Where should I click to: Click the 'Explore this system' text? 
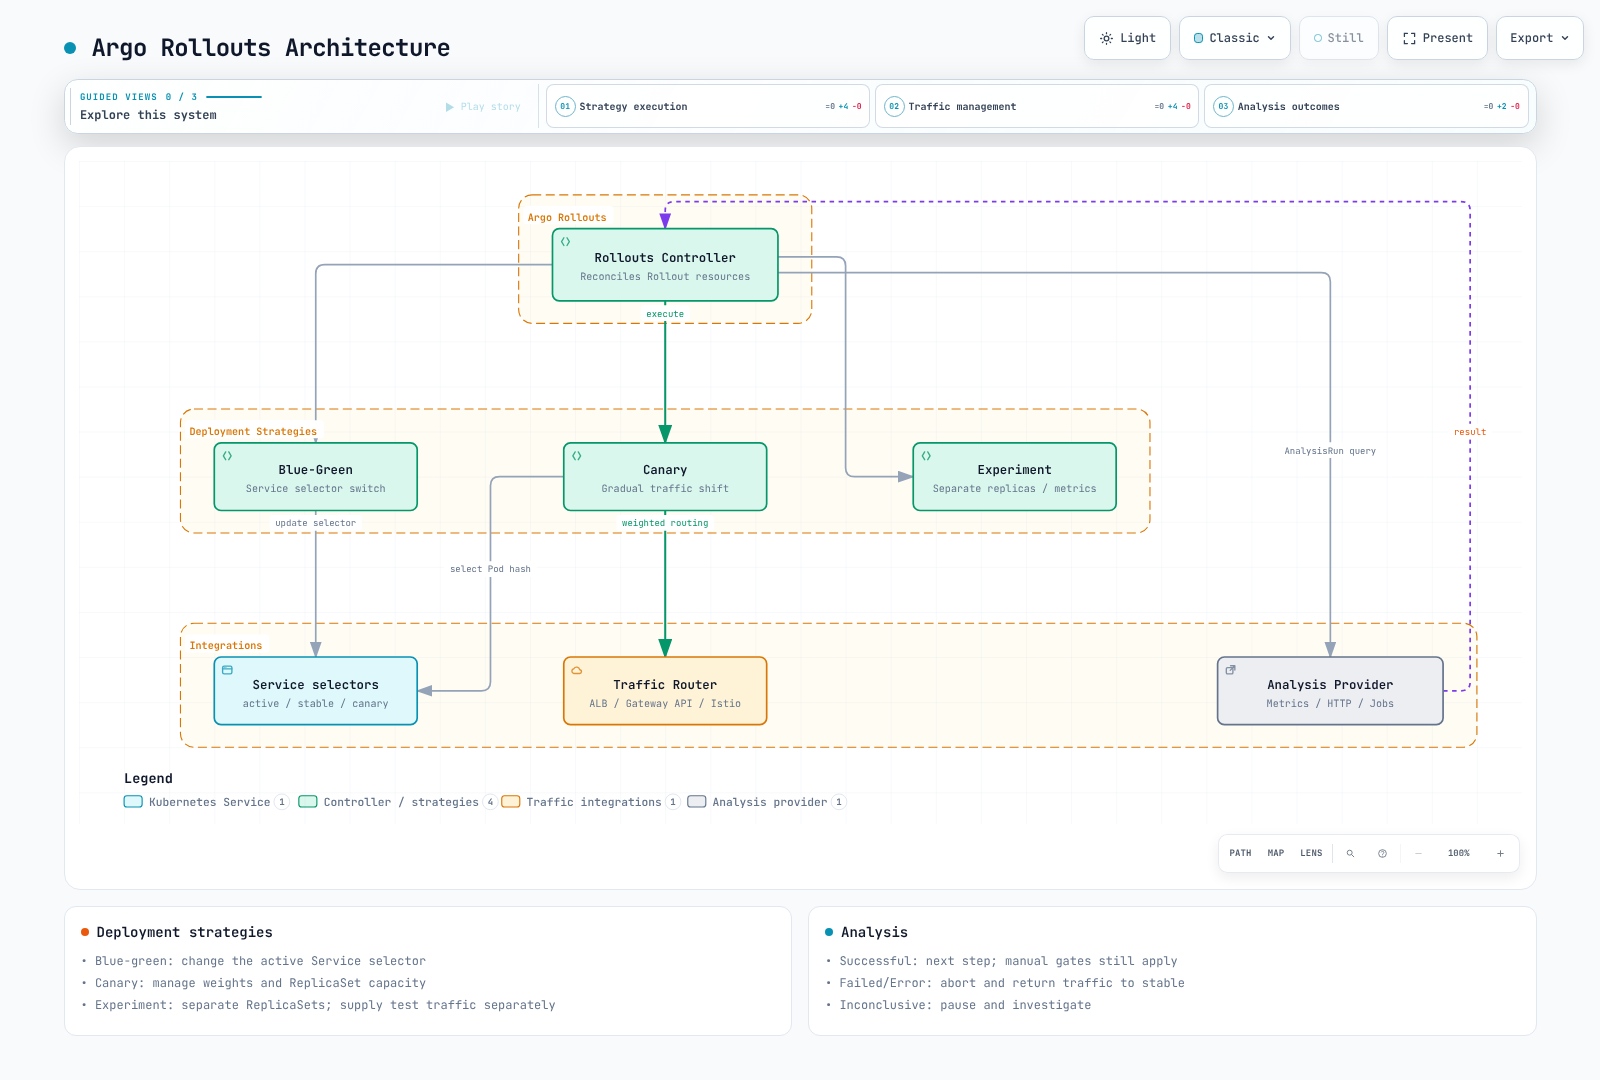pos(148,115)
